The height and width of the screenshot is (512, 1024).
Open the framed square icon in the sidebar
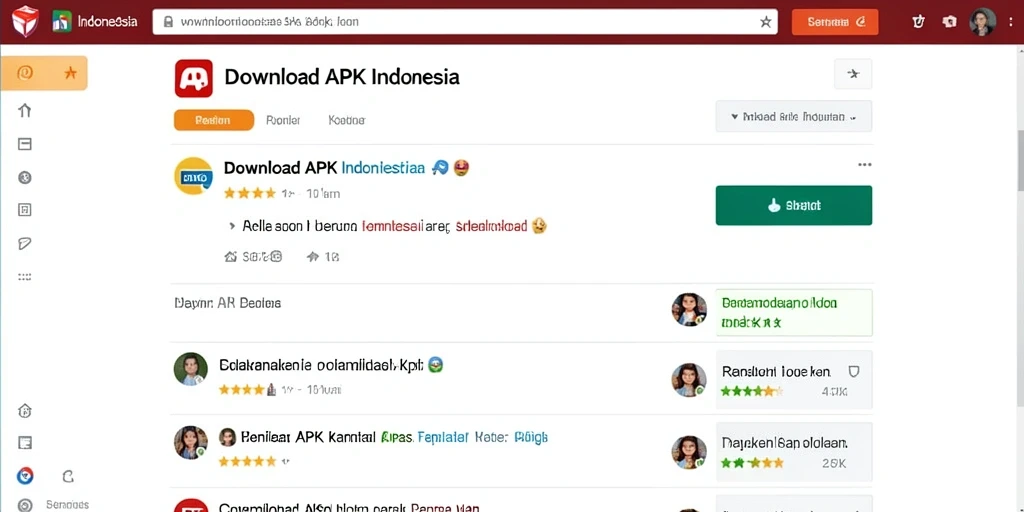click(x=25, y=210)
